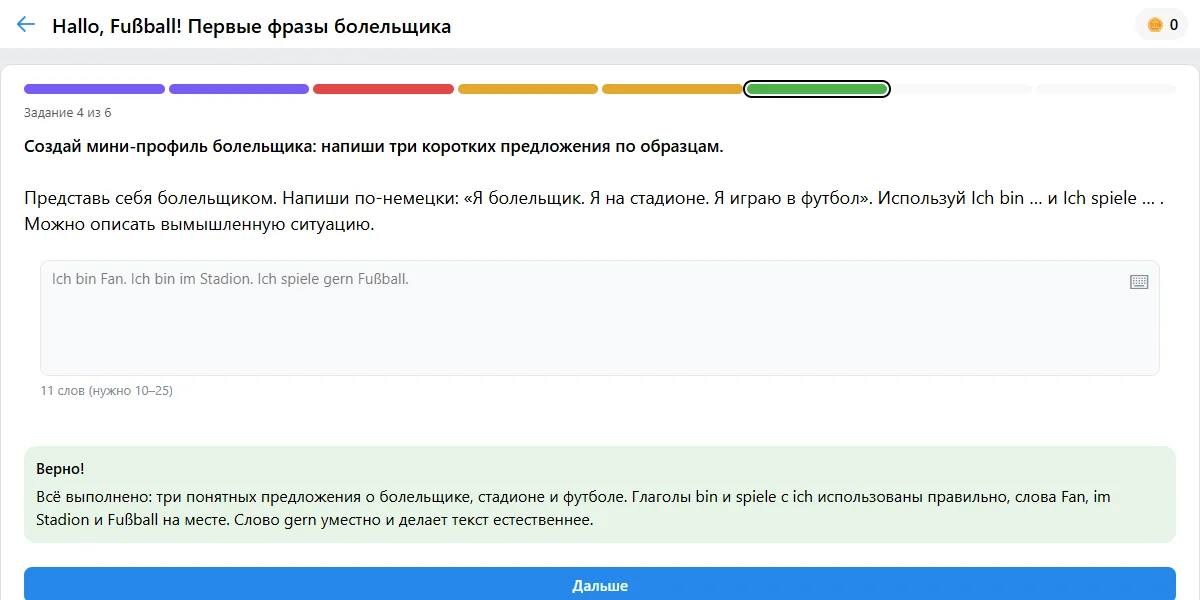The image size is (1200, 600).
Task: Click the Верно! feedback heading
Action: (60, 468)
